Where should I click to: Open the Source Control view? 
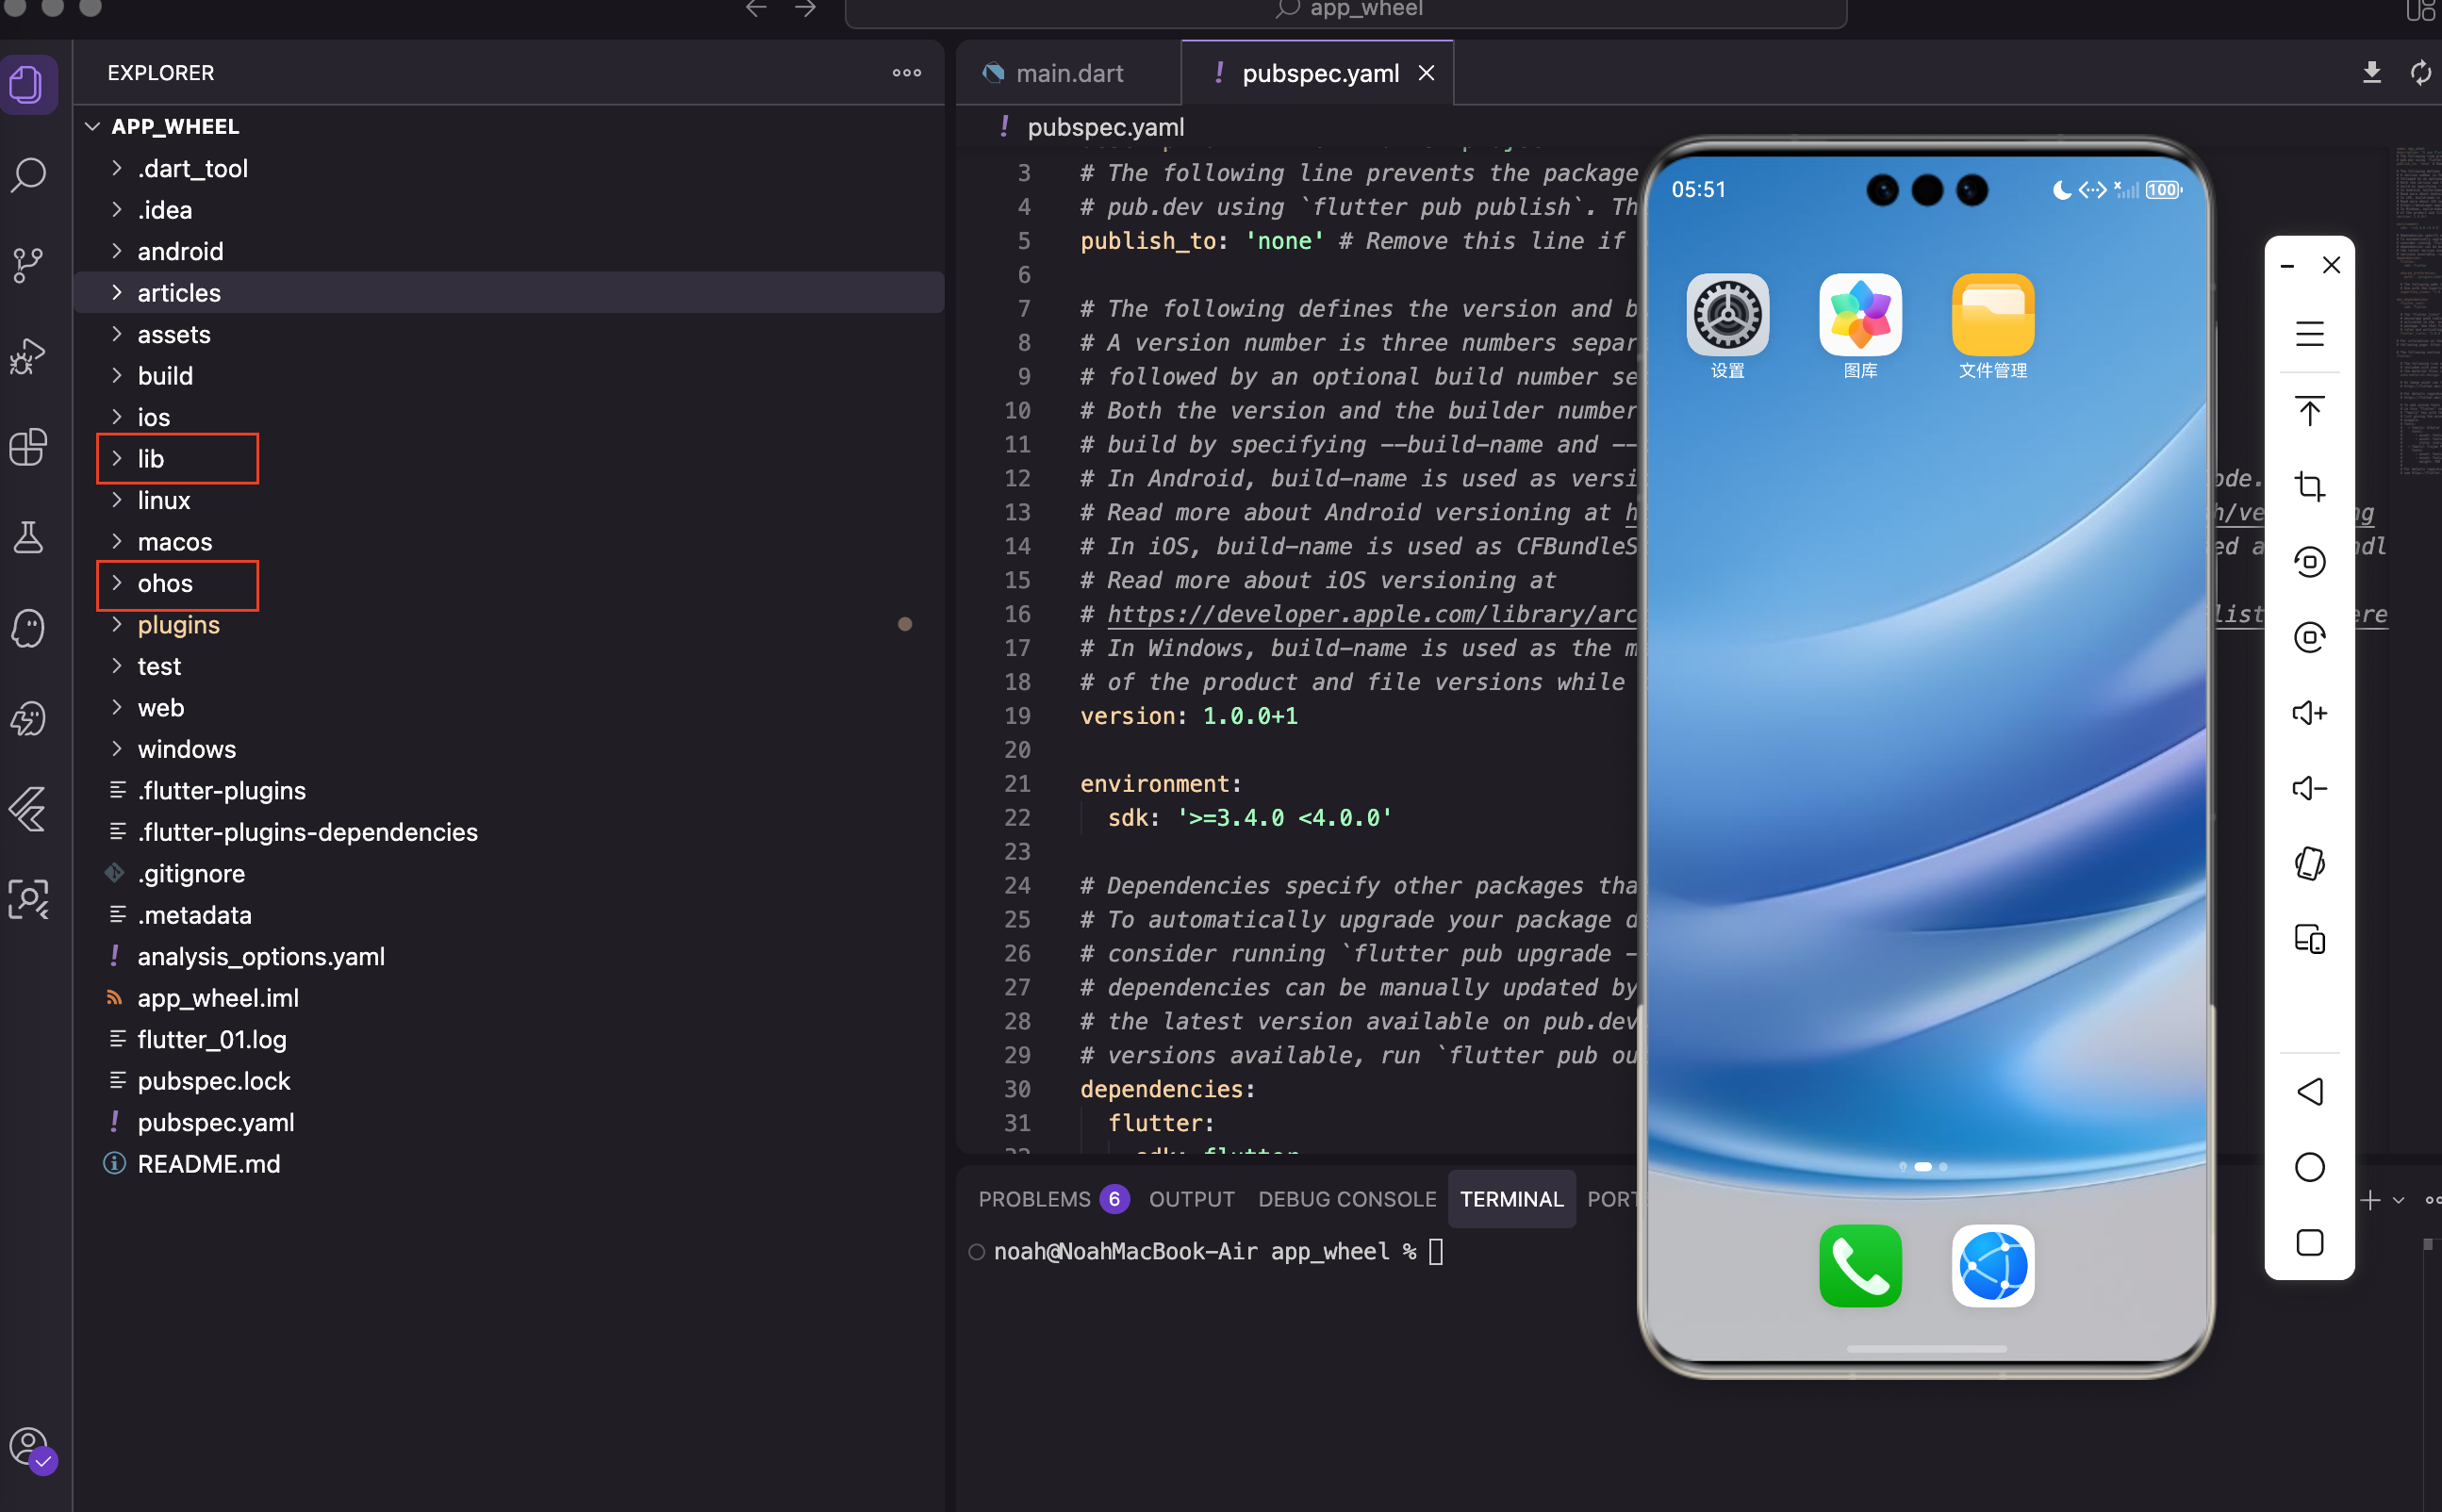click(29, 265)
